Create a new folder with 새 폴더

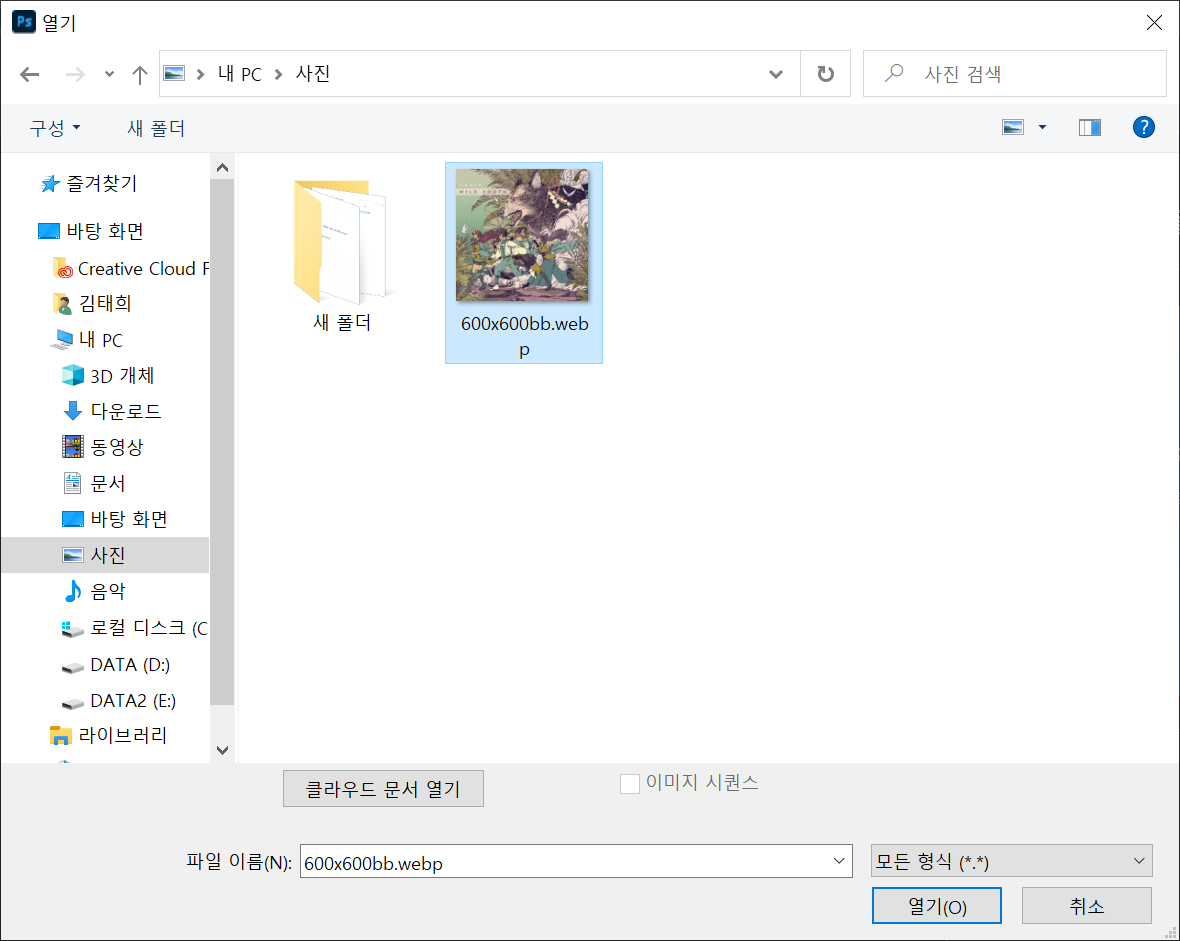tap(156, 128)
